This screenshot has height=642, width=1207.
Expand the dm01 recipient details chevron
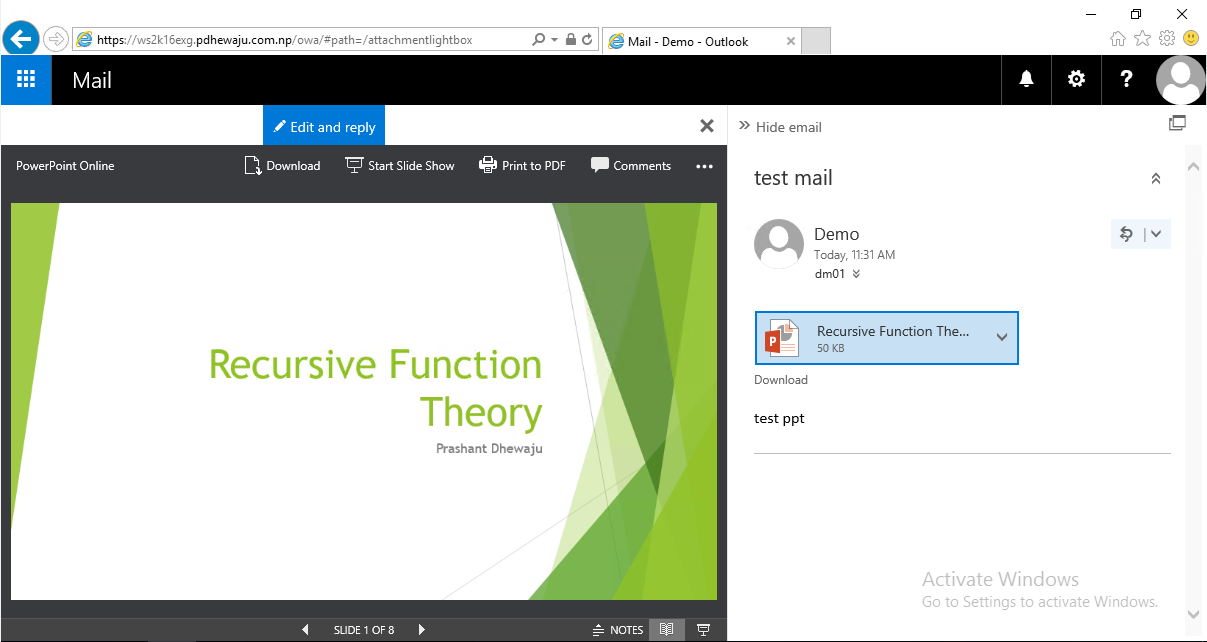856,273
